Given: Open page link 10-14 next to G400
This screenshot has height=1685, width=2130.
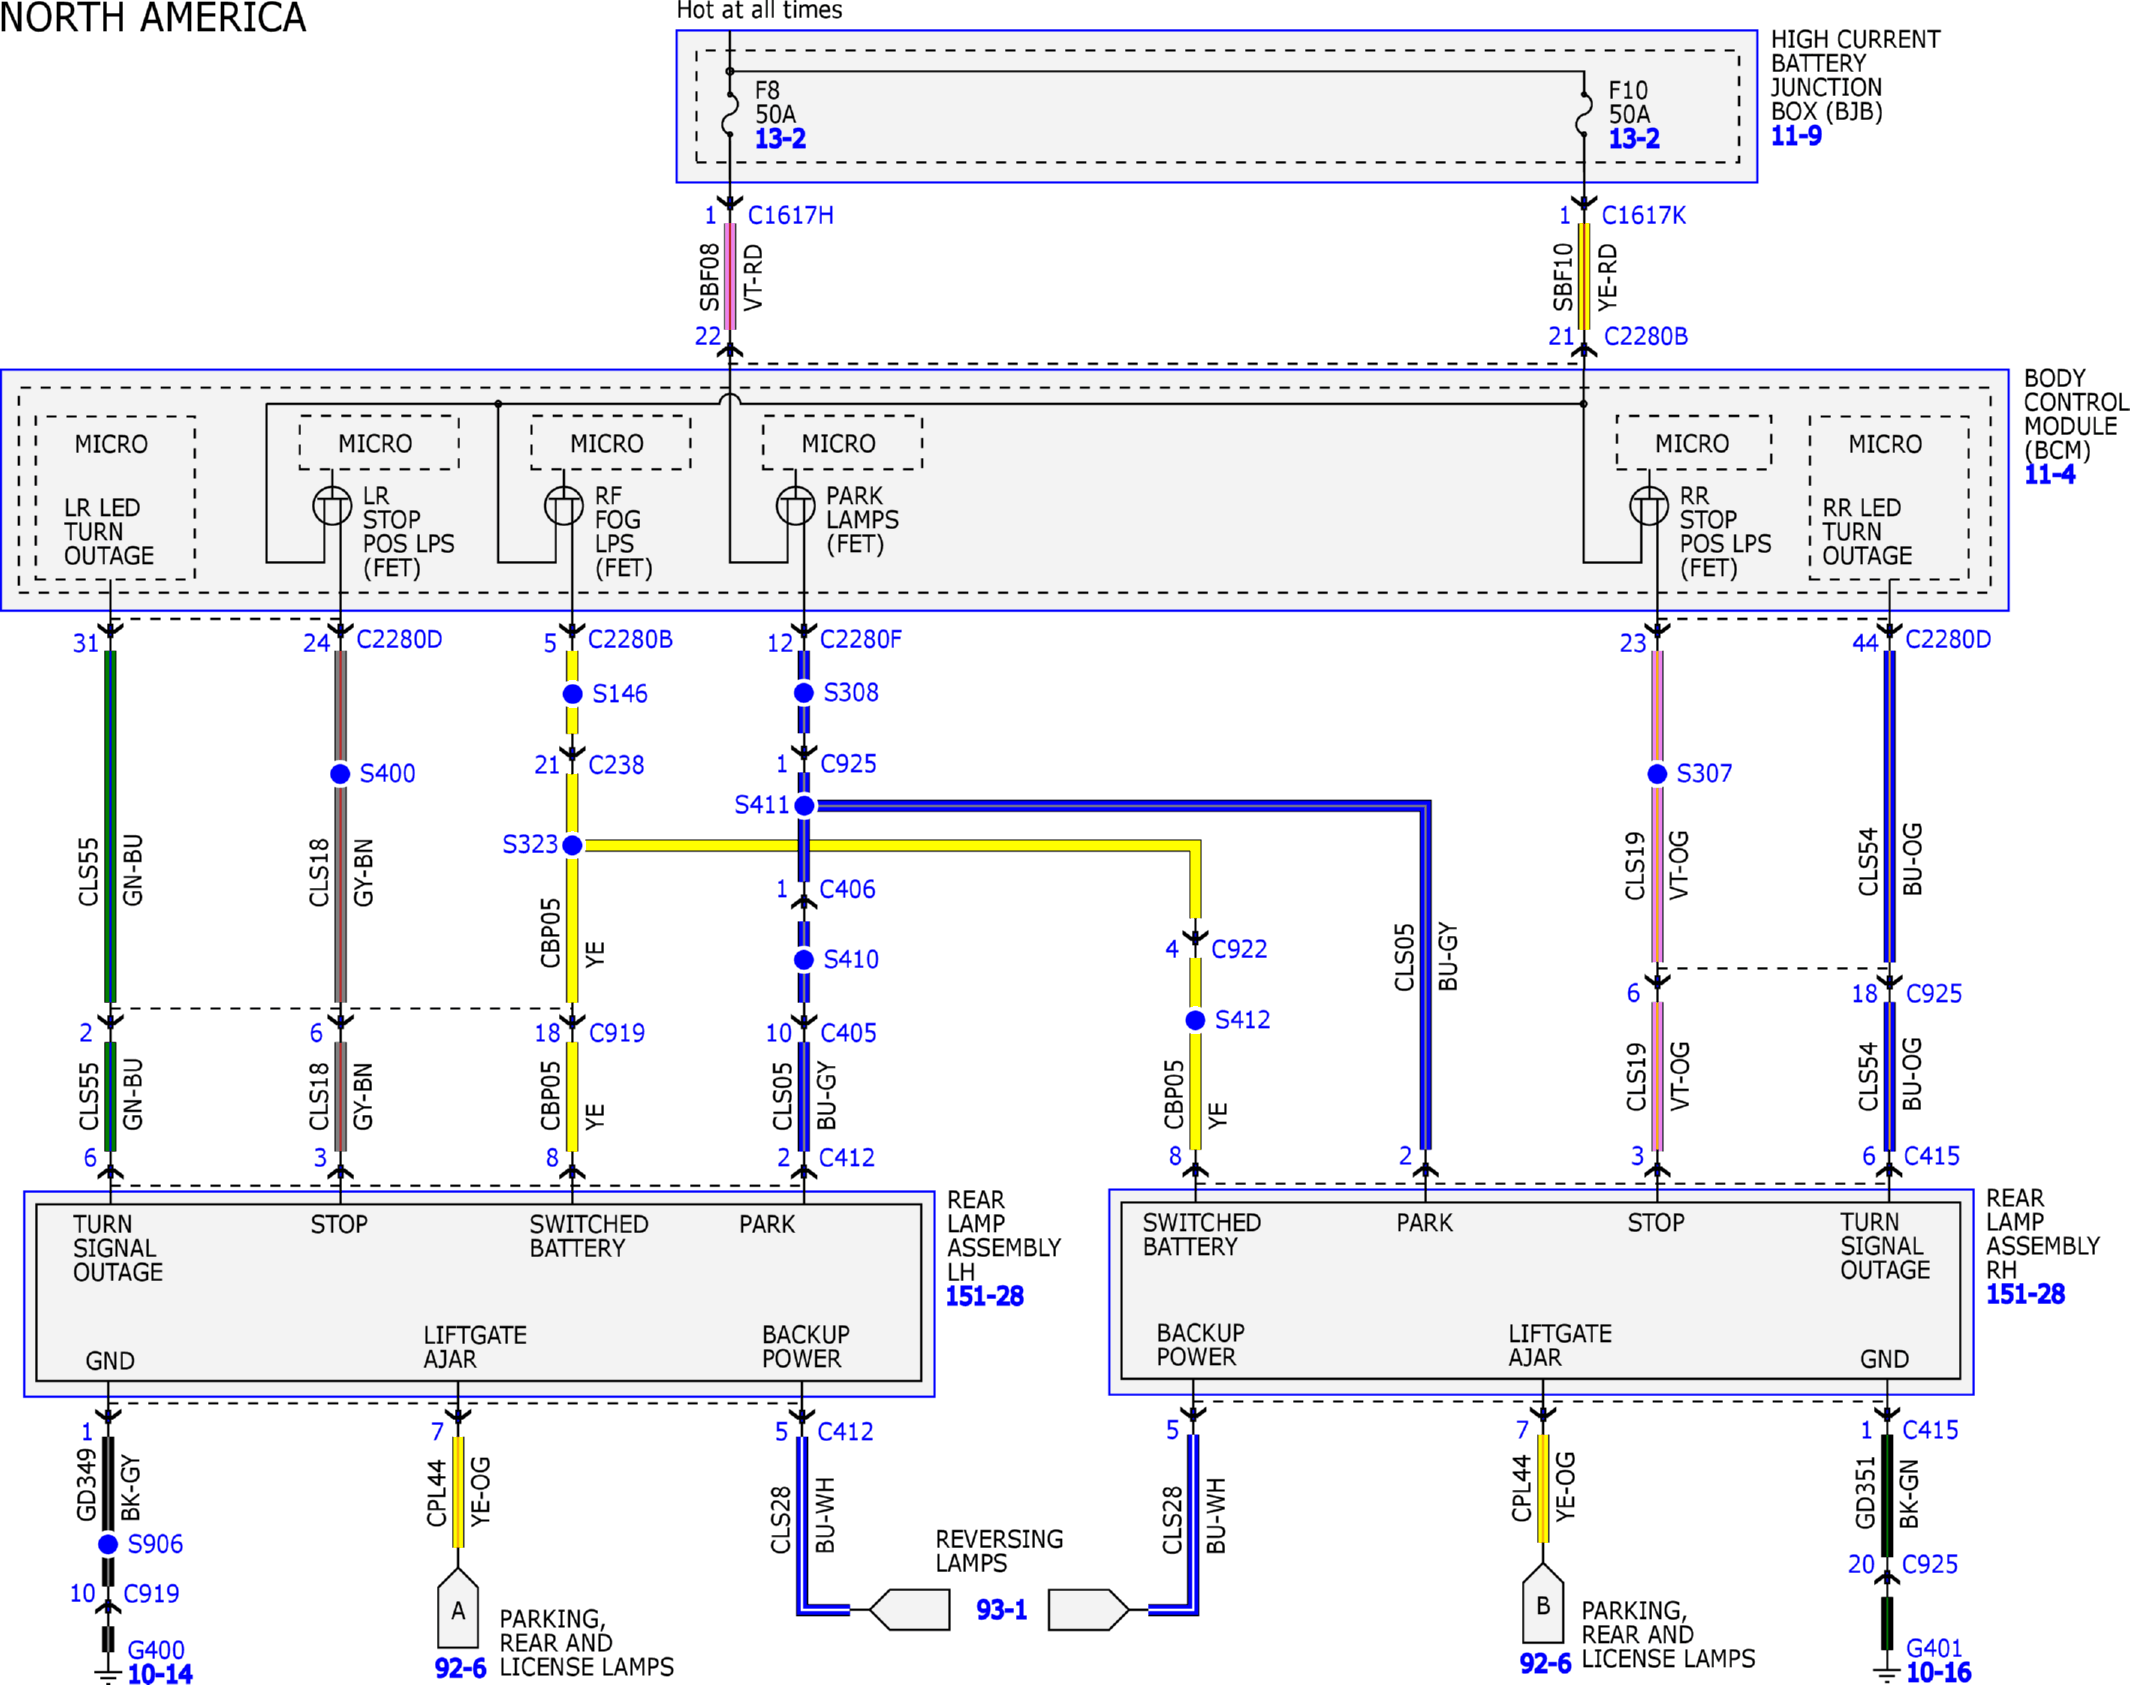Looking at the screenshot, I should tap(160, 1674).
